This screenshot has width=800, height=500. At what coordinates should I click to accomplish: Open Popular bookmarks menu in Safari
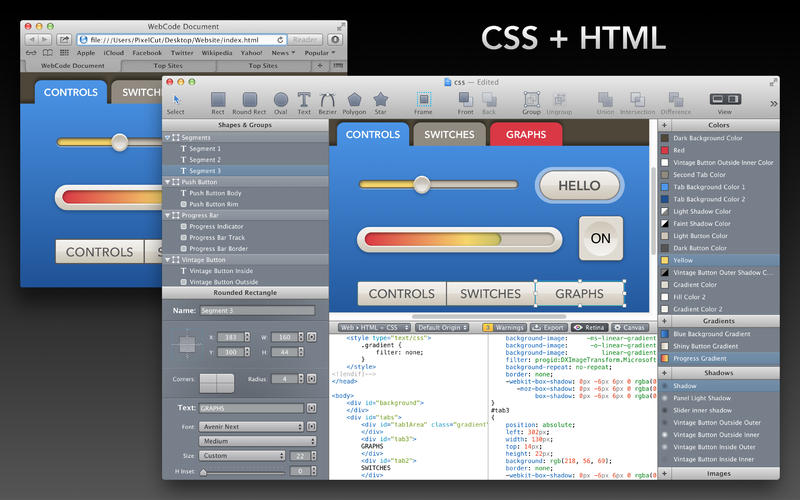click(319, 53)
